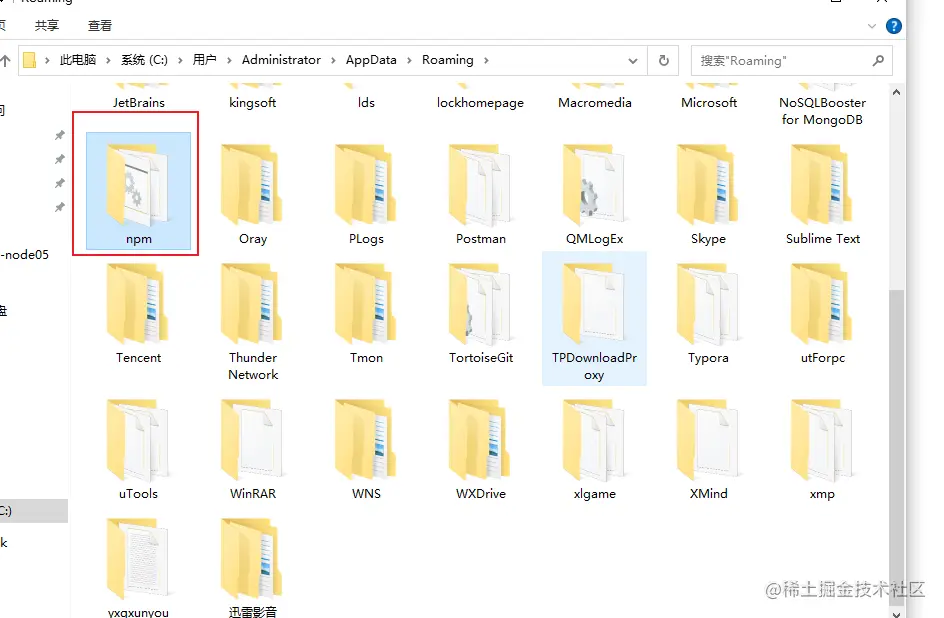
Task: Click the lockhomepage folder label
Action: (480, 103)
